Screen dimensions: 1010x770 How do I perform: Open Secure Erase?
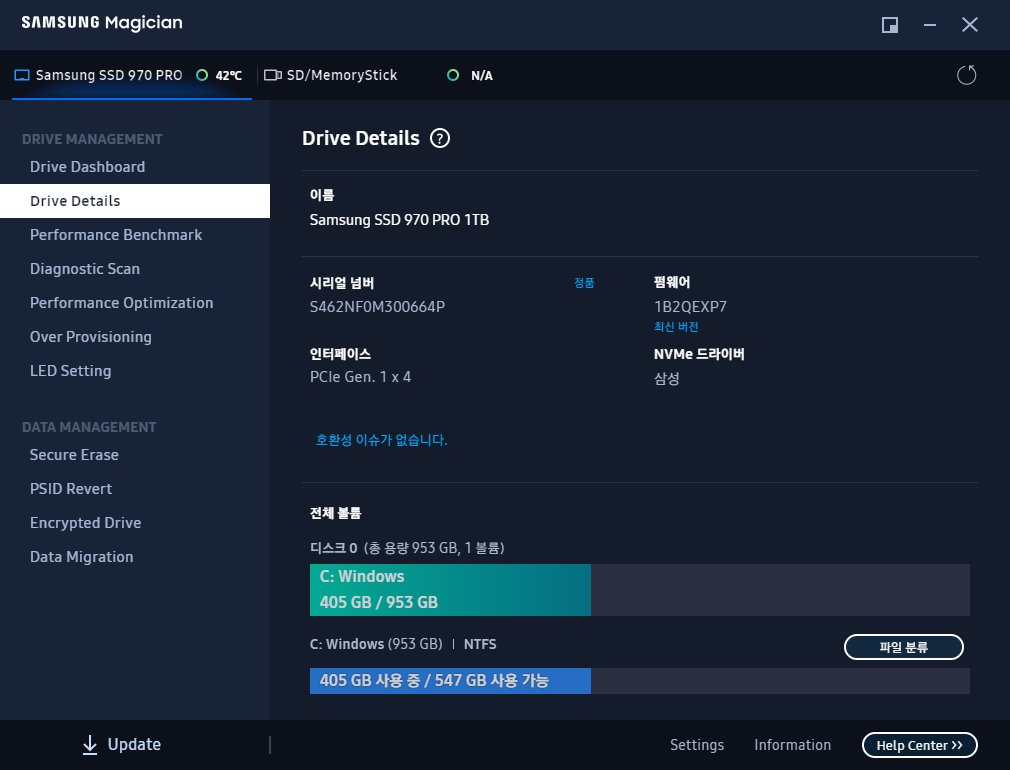pos(74,455)
